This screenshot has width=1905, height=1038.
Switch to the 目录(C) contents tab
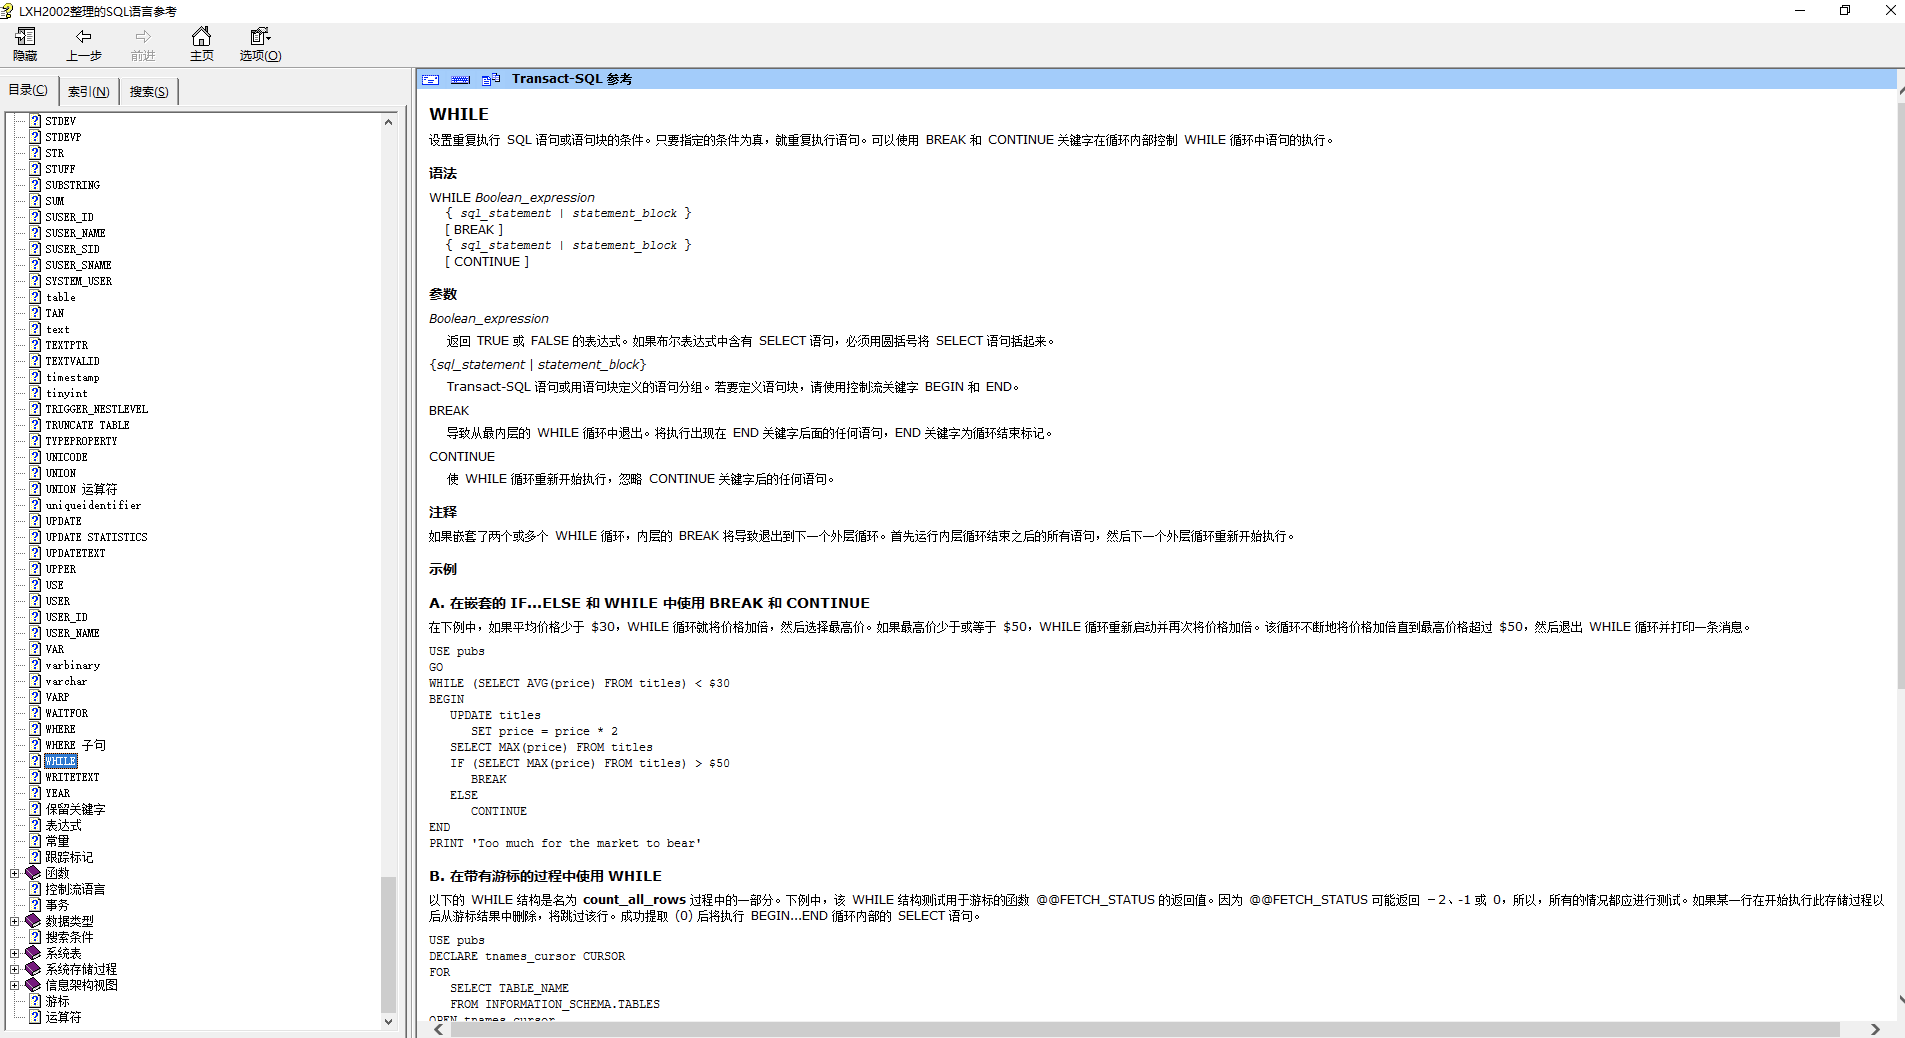(28, 90)
